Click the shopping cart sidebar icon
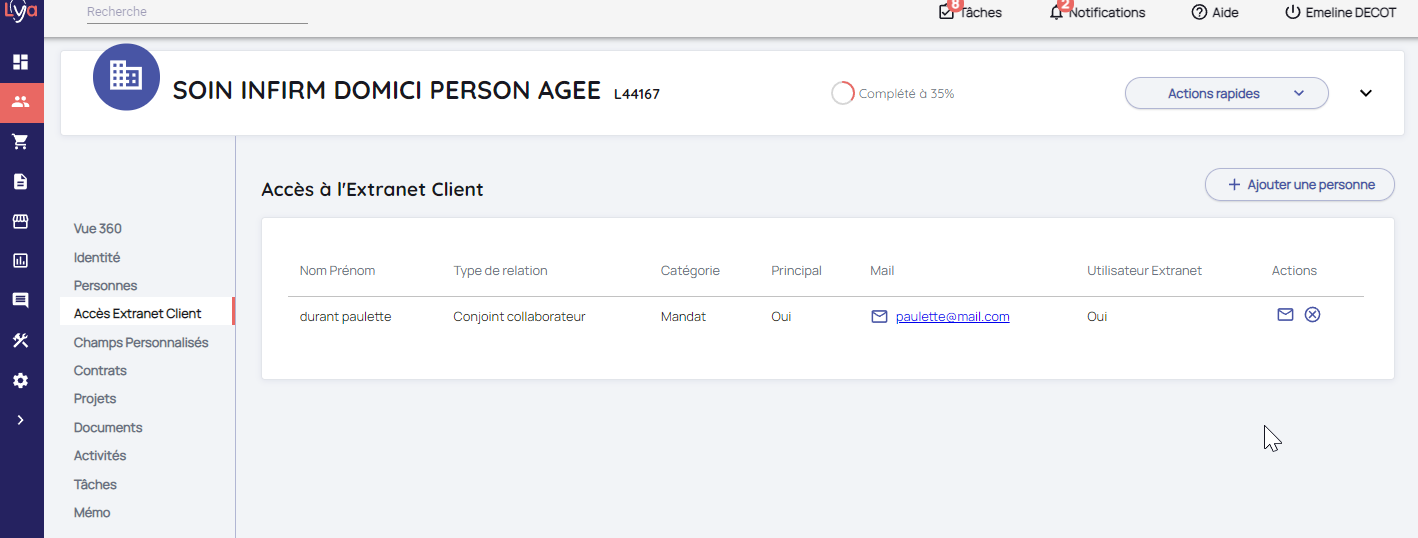 (x=20, y=142)
